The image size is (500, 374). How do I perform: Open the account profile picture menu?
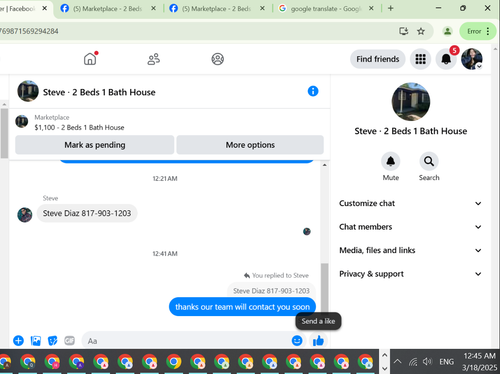click(472, 59)
